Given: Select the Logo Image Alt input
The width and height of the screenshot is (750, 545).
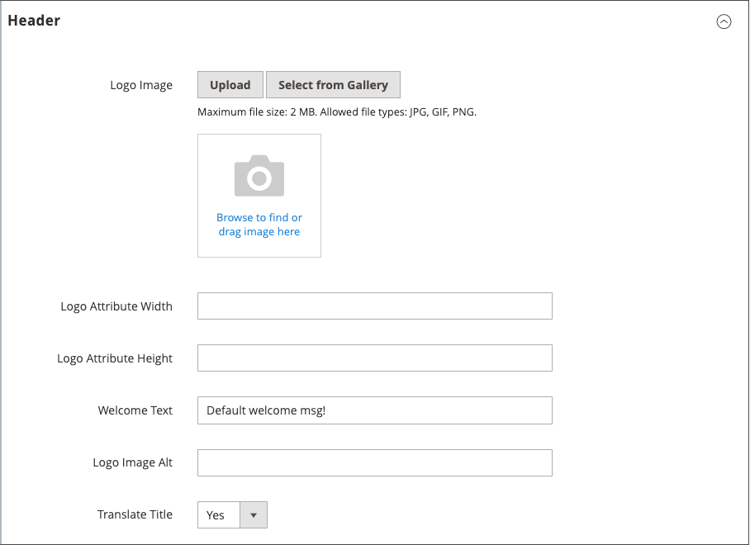Looking at the screenshot, I should [374, 462].
